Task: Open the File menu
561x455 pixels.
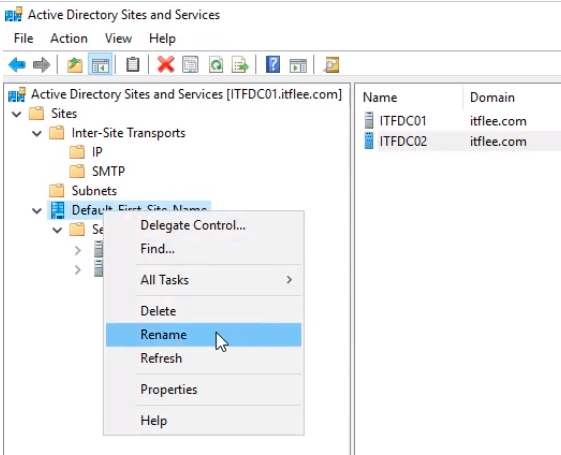Action: tap(23, 38)
